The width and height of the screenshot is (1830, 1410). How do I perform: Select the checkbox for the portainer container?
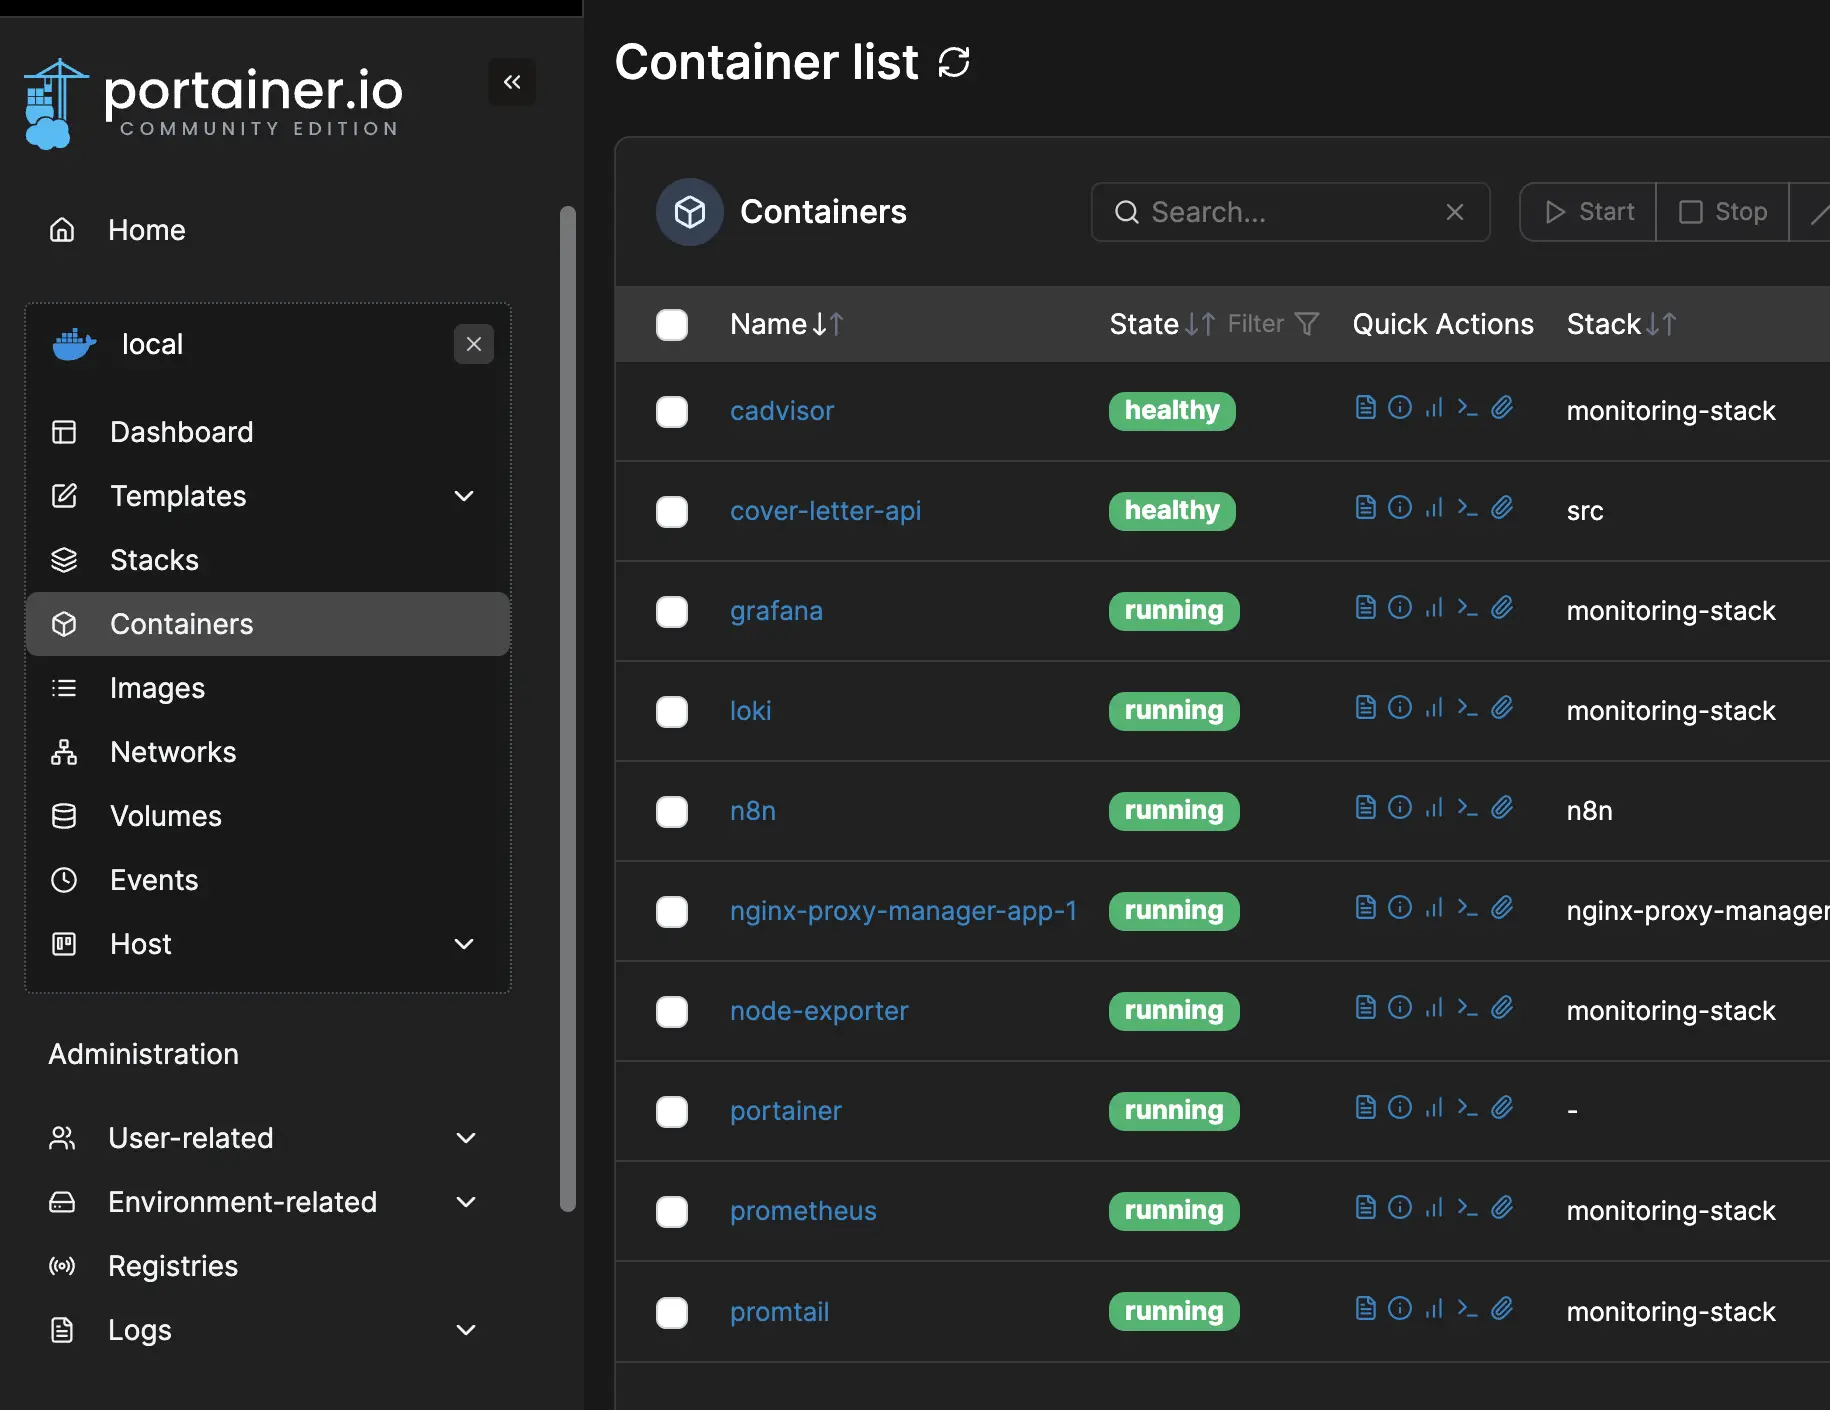coord(672,1112)
